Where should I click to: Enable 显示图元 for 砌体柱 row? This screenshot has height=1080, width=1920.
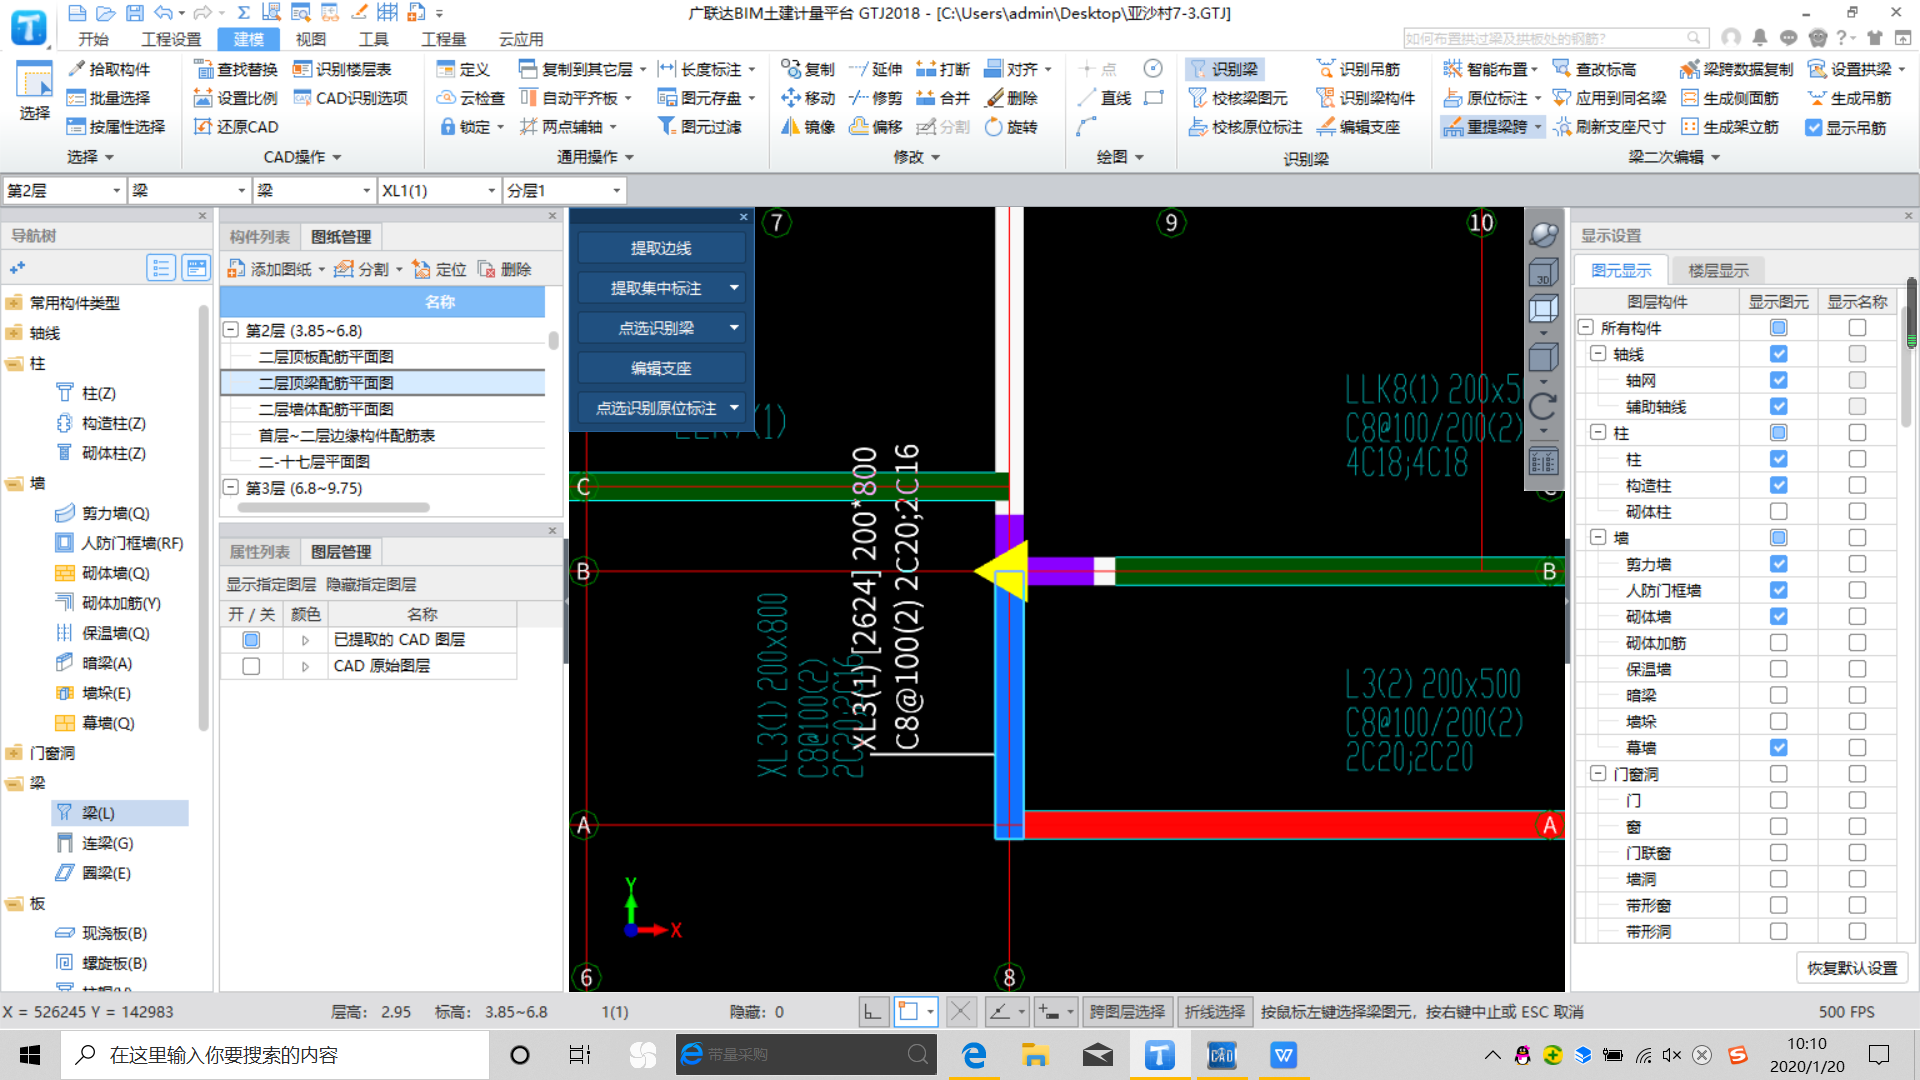pyautogui.click(x=1778, y=511)
